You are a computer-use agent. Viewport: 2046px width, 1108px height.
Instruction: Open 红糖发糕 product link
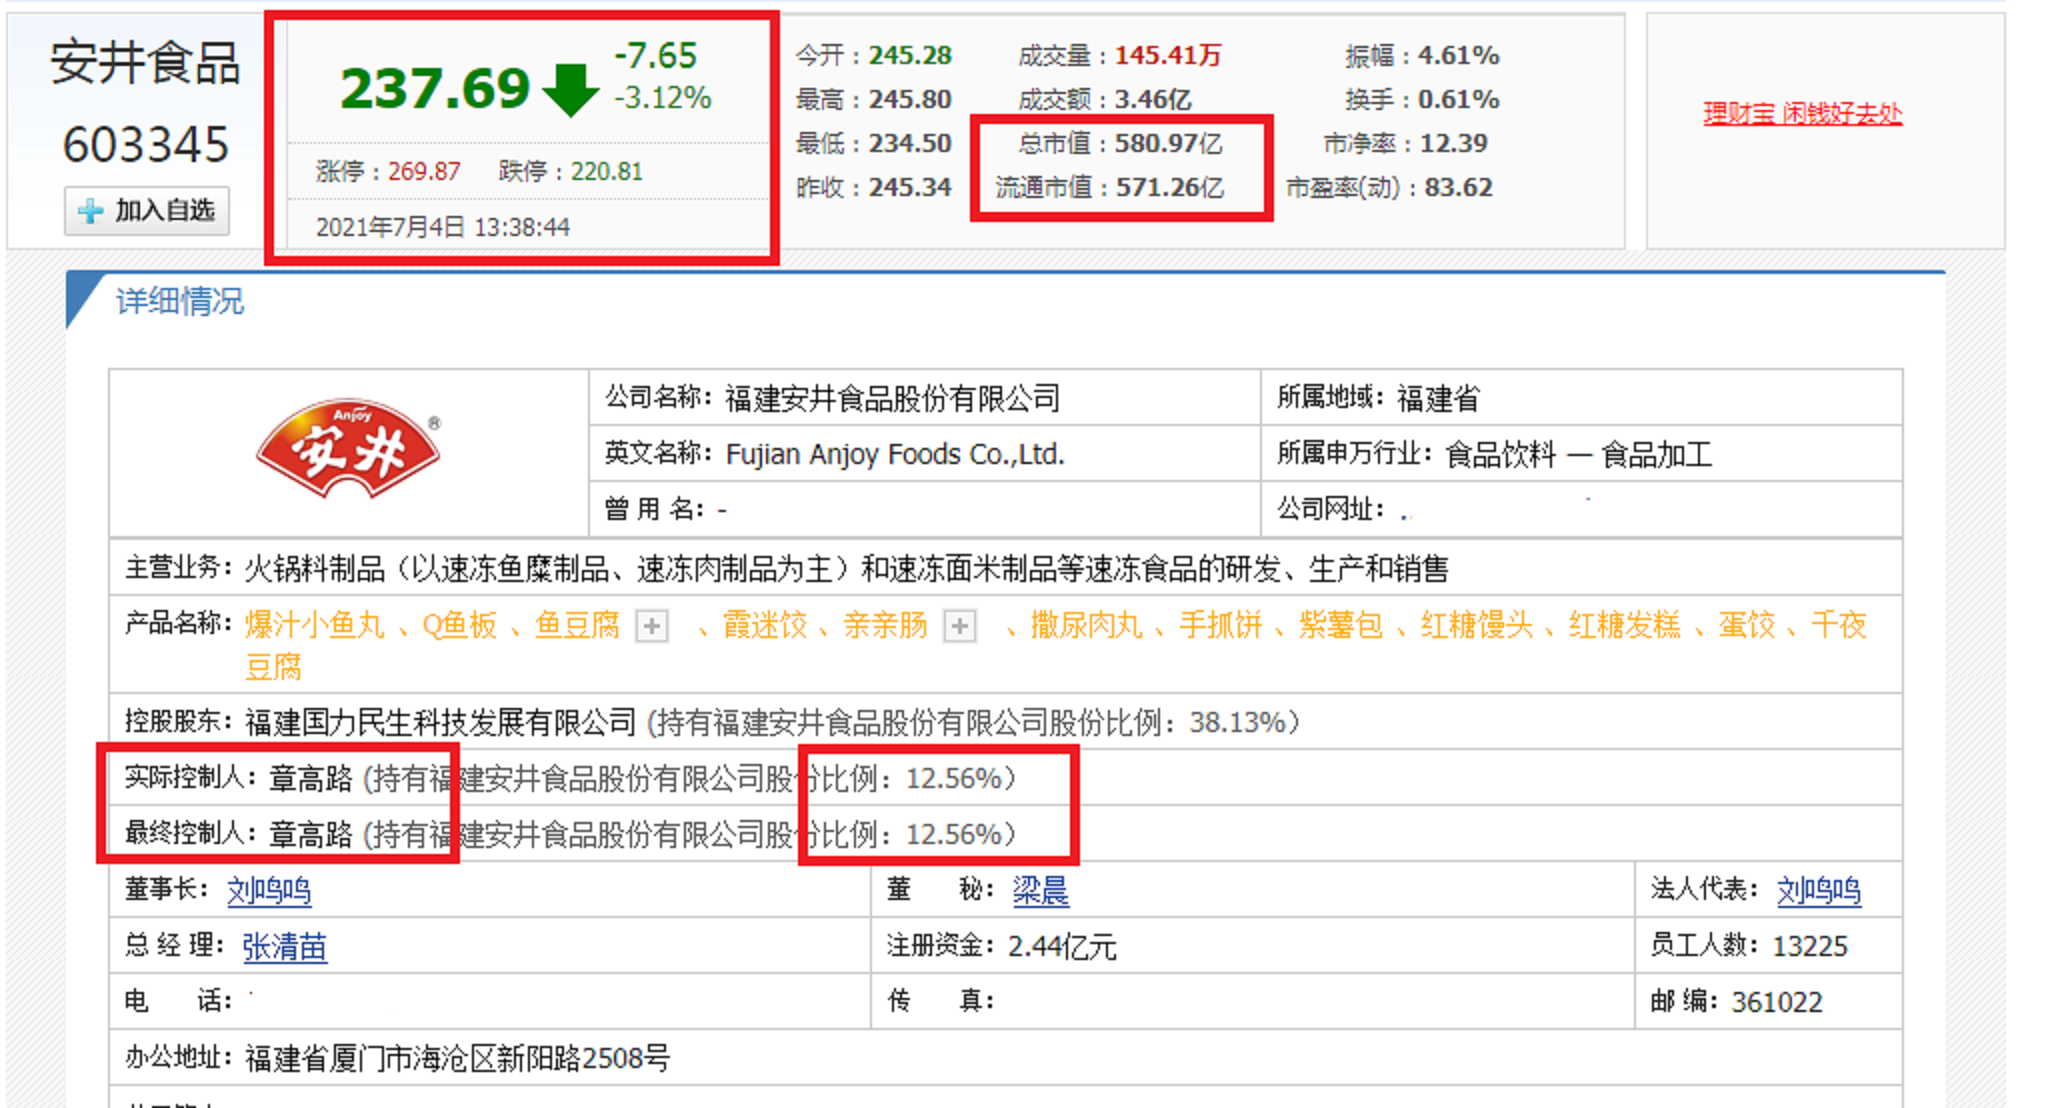pyautogui.click(x=1625, y=625)
